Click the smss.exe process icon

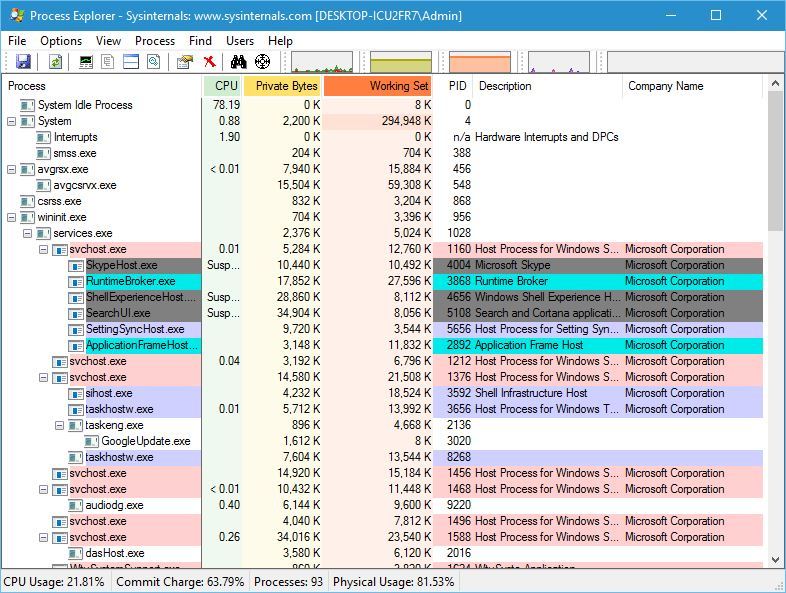(44, 153)
